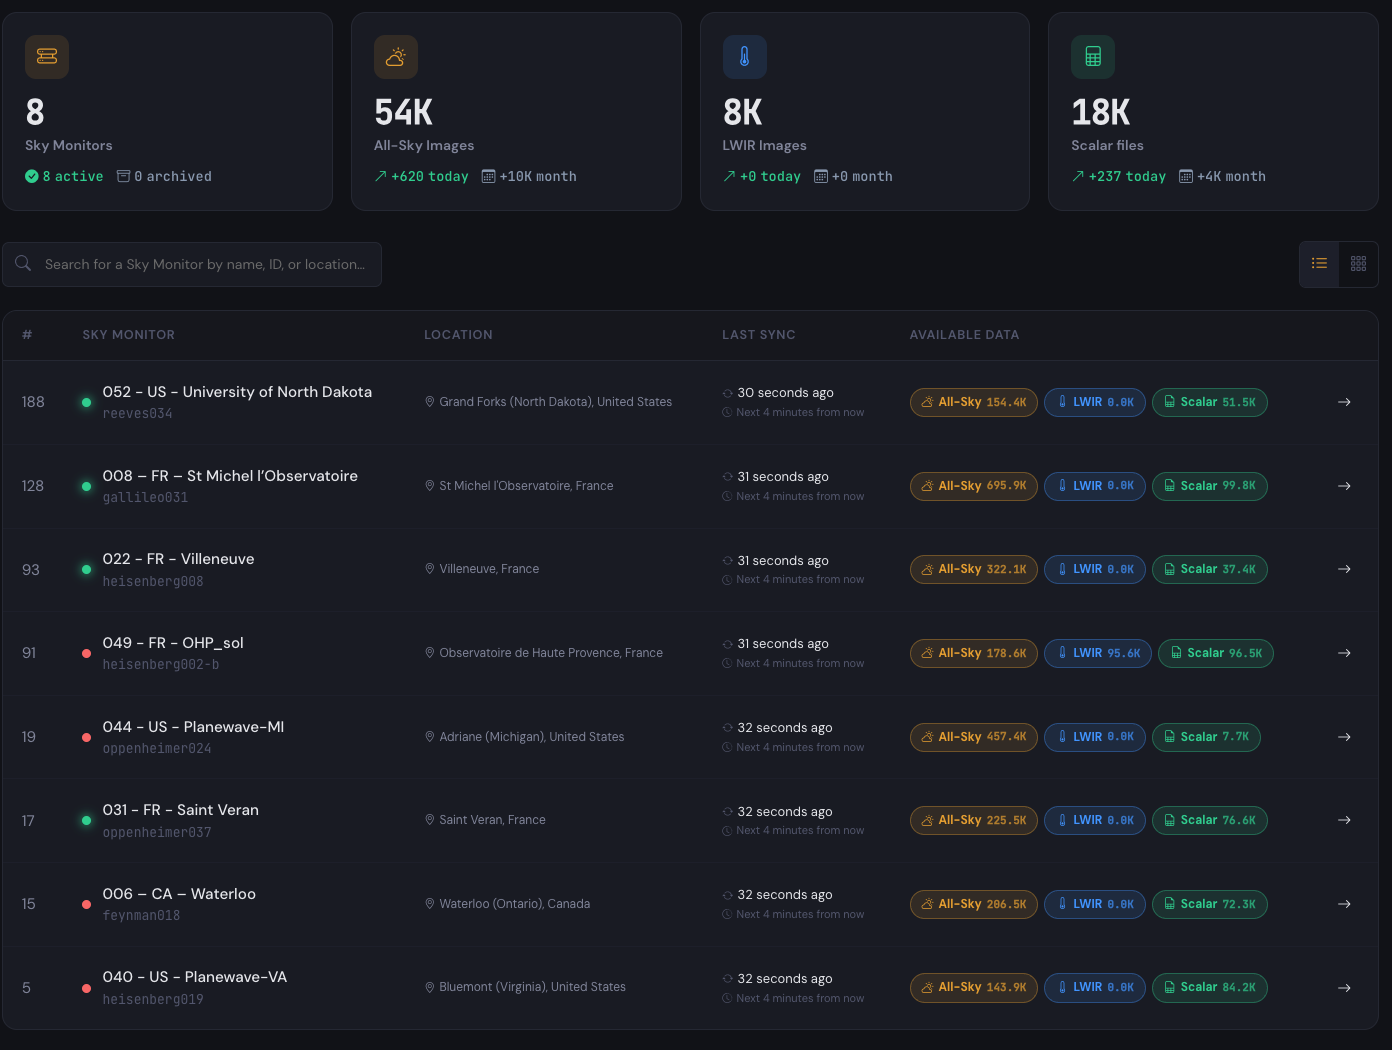Open Planewave-VA row arrow

point(1344,988)
